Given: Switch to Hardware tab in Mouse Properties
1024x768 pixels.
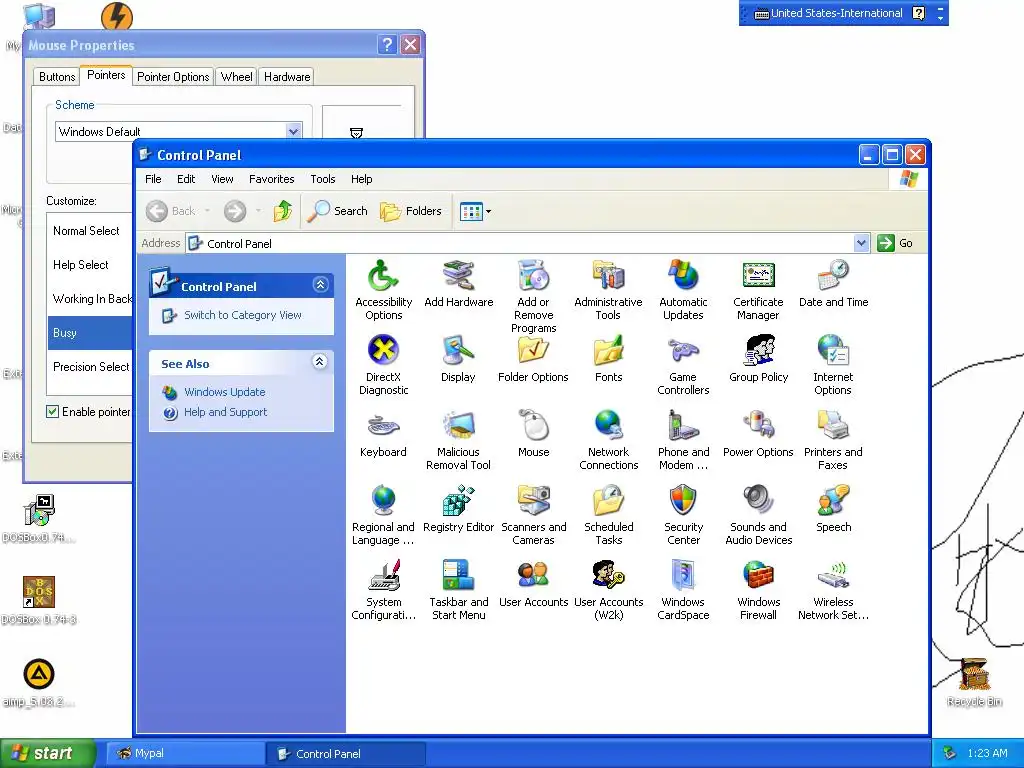Looking at the screenshot, I should coord(287,76).
